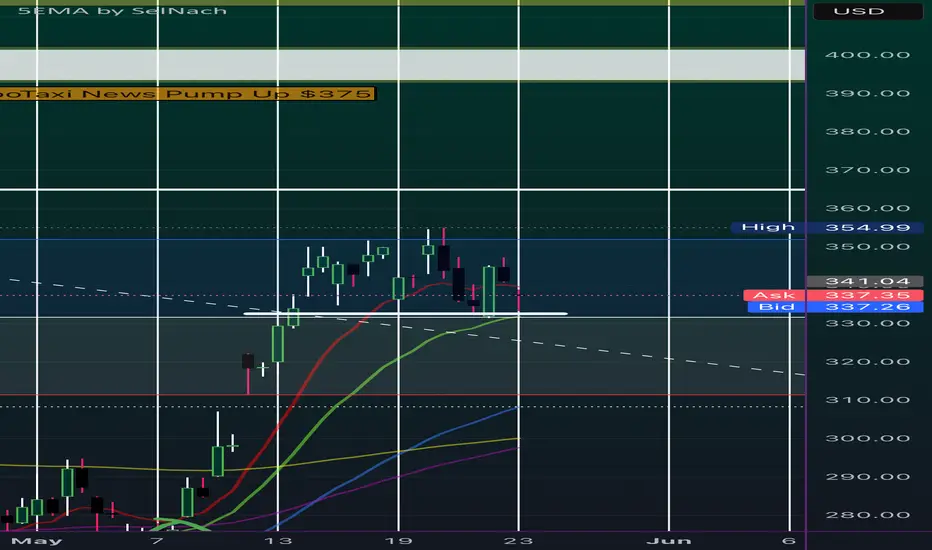Click the High 354.99 price label
This screenshot has width=932, height=550.
click(827, 227)
